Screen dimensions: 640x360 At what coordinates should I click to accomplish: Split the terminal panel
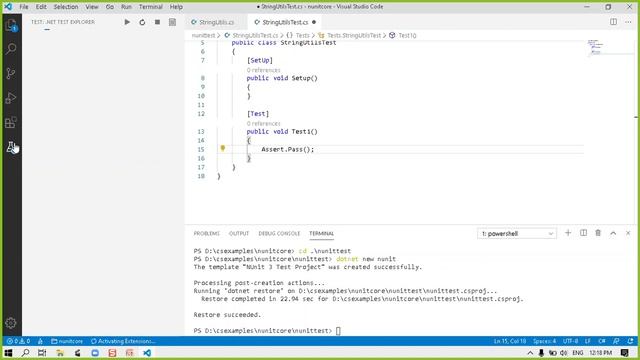[x=583, y=233]
